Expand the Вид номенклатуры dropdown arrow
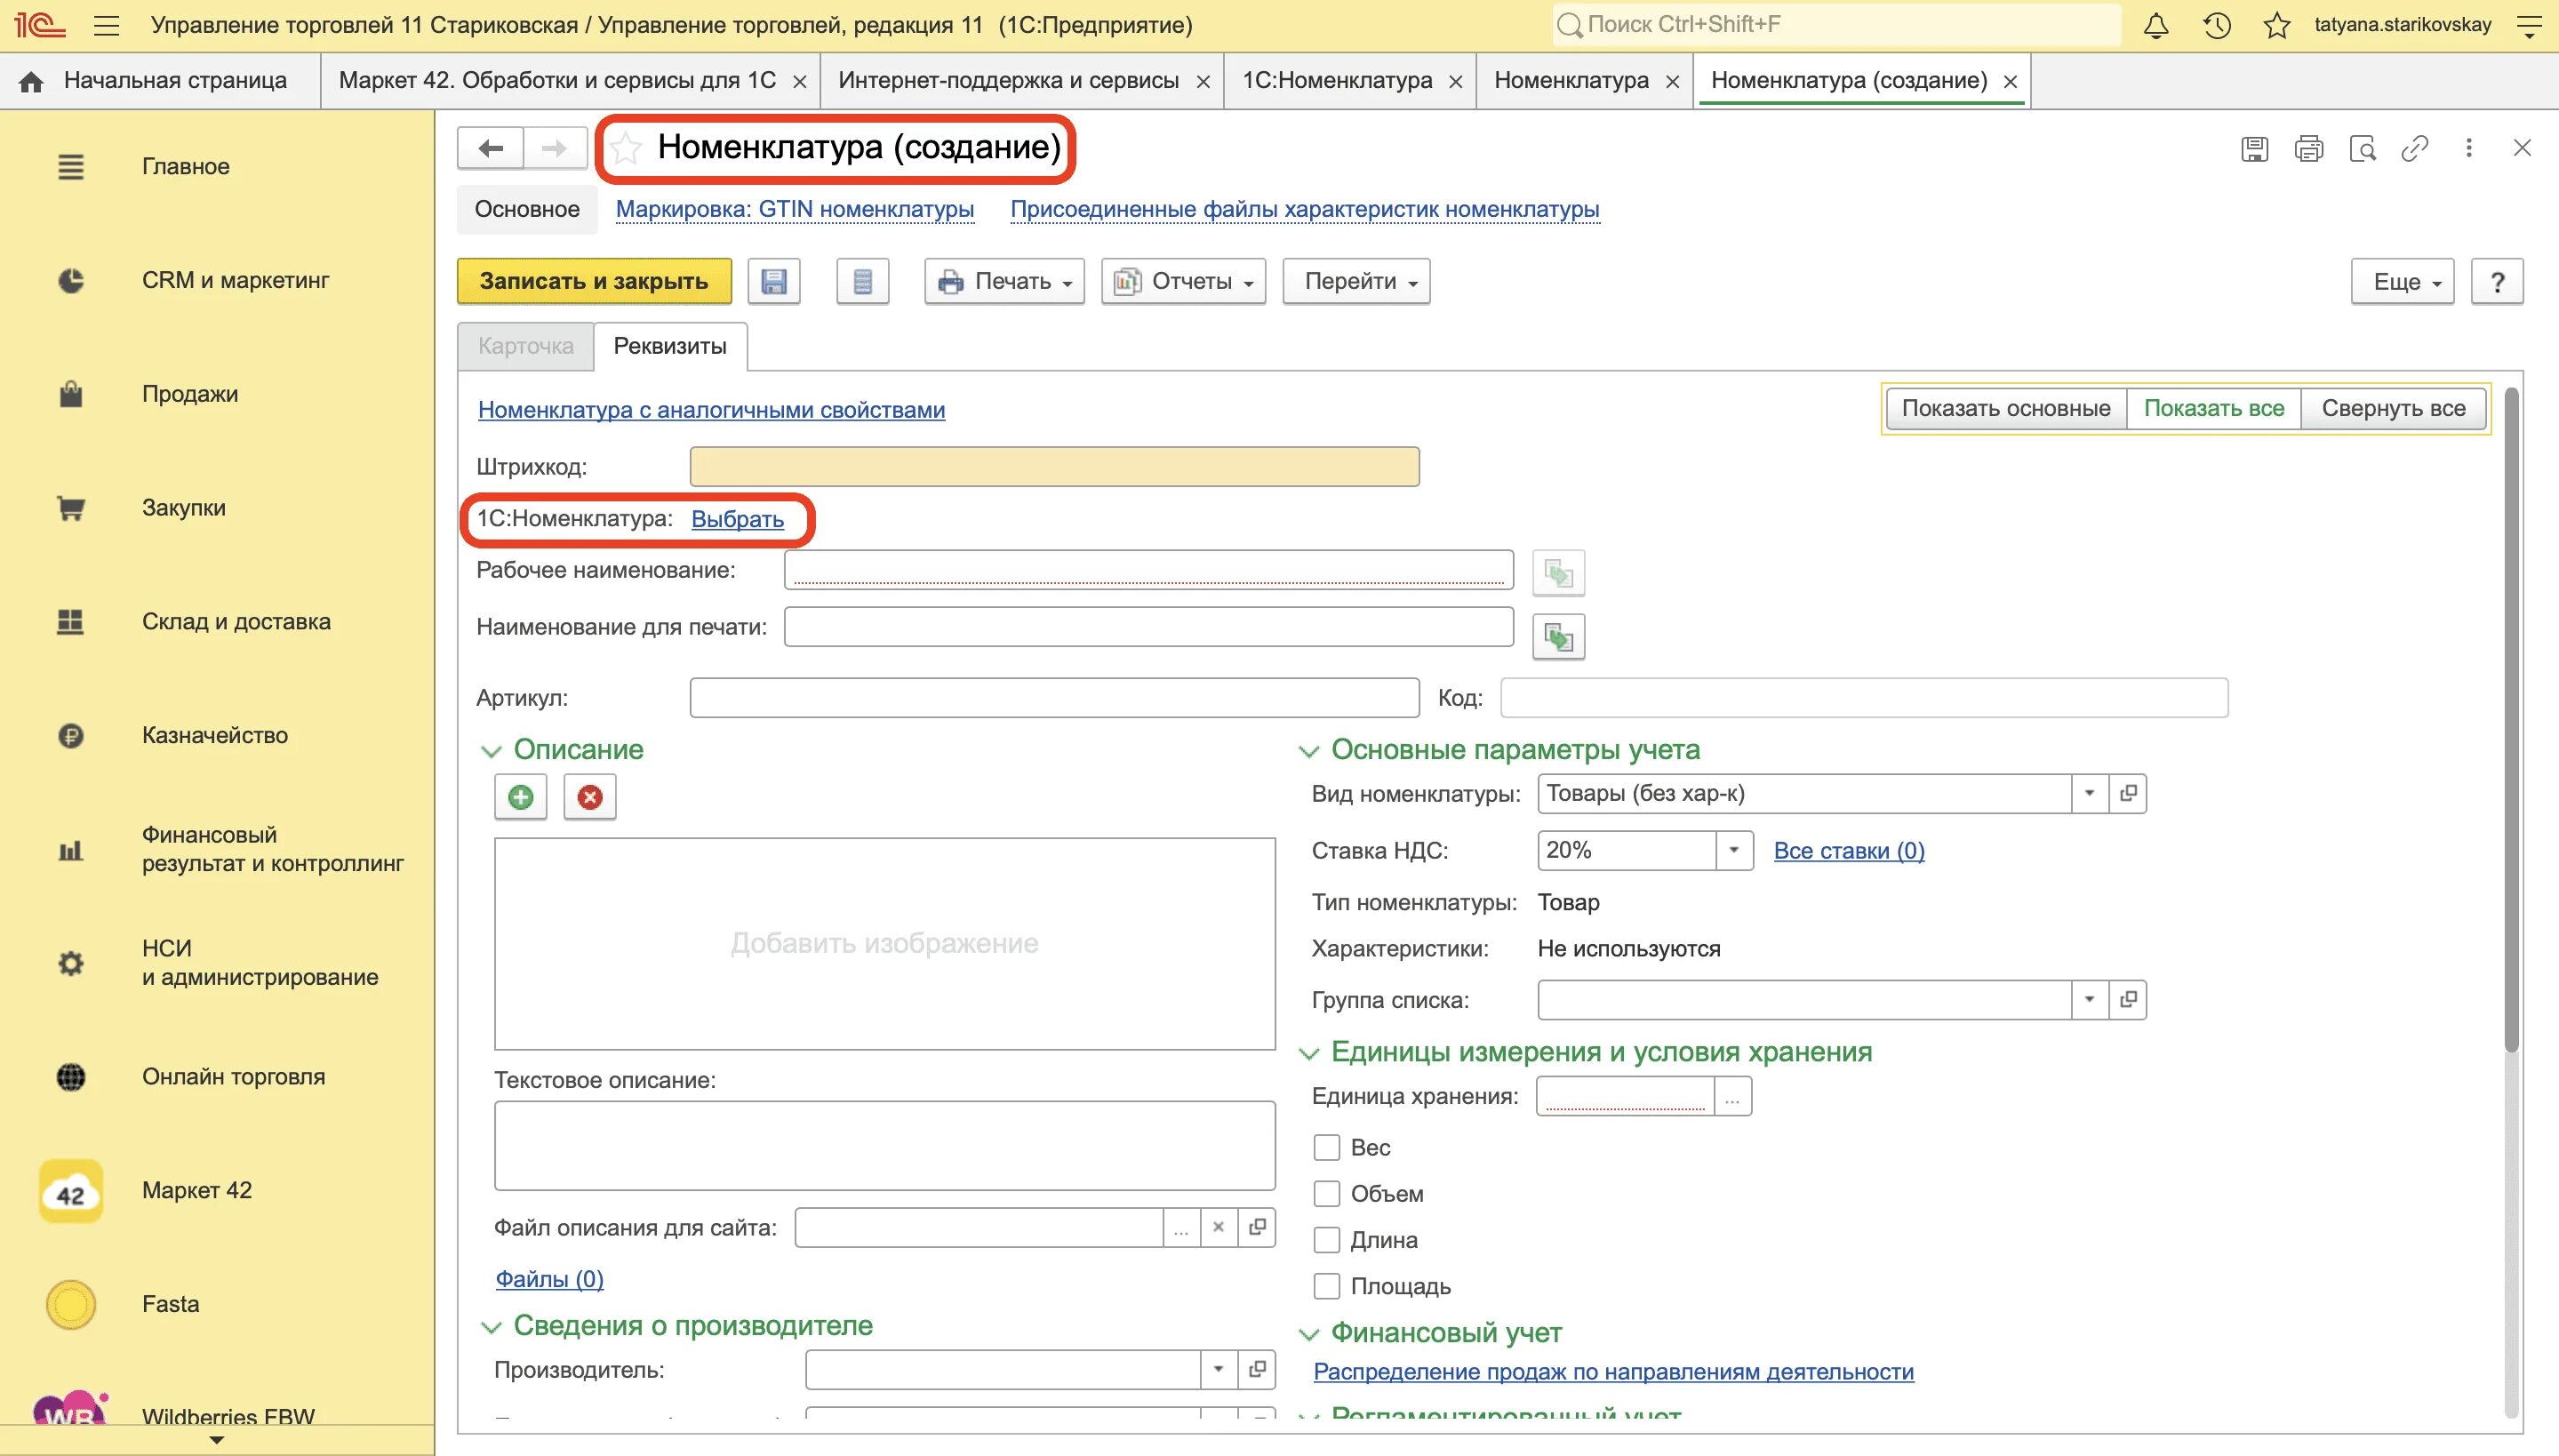This screenshot has height=1456, width=2559. (2089, 793)
